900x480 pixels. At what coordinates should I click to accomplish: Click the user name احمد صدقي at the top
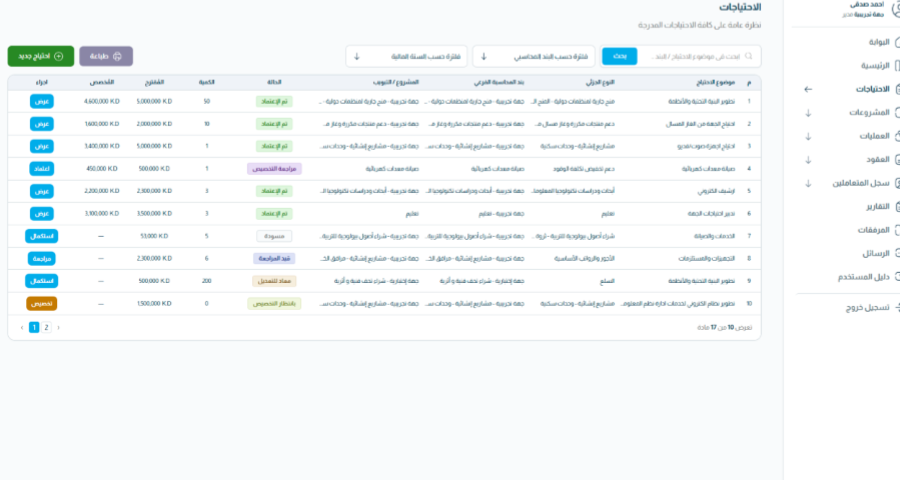pyautogui.click(x=867, y=5)
